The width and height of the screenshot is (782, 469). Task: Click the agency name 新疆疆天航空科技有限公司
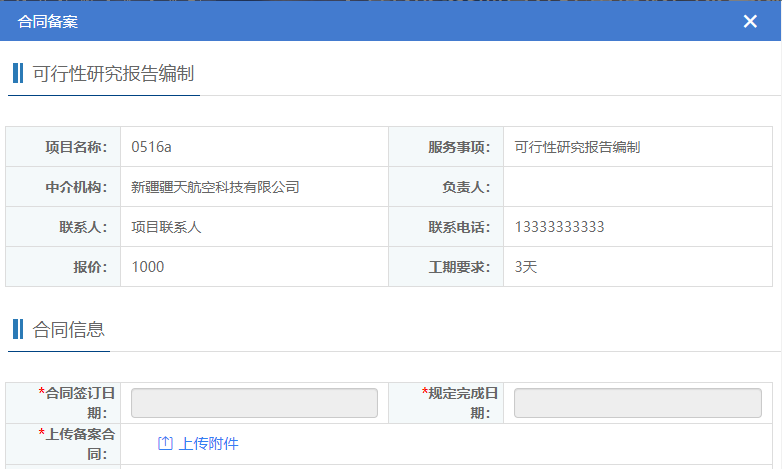(x=215, y=187)
